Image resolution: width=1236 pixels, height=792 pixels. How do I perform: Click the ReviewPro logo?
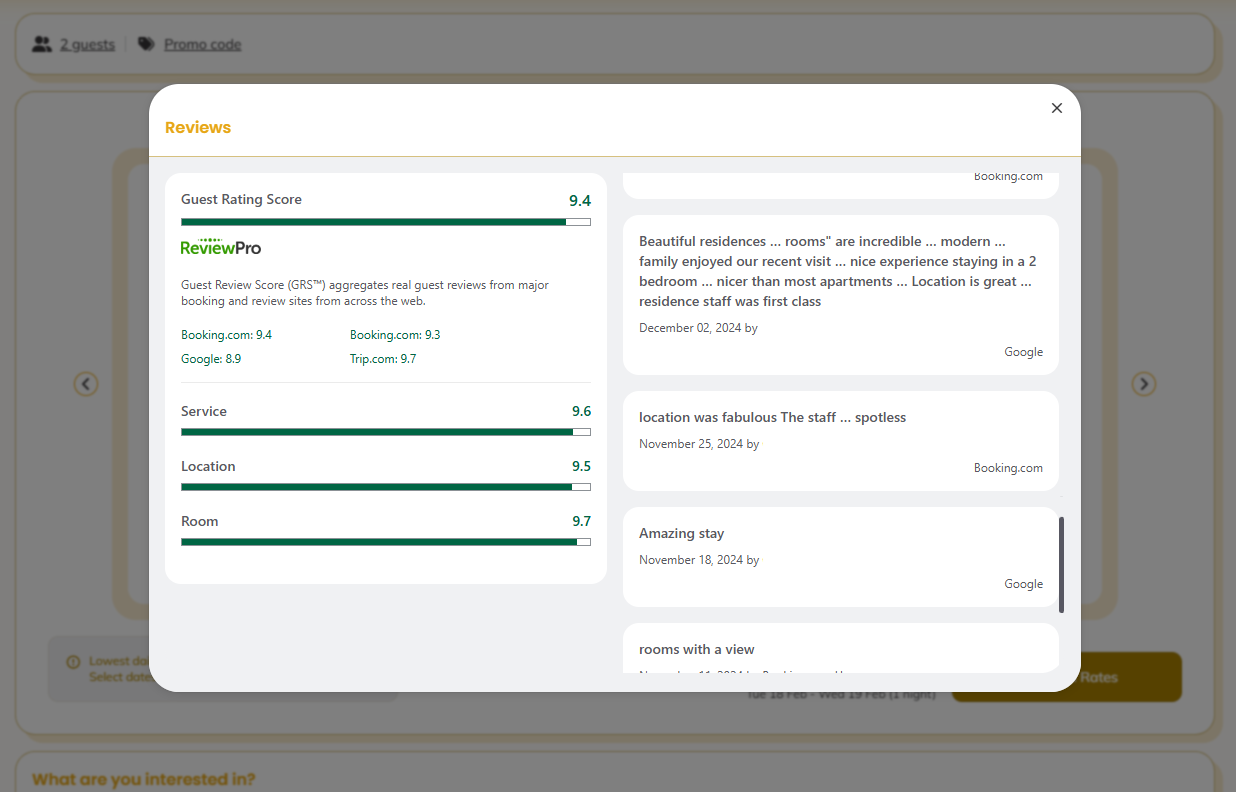pyautogui.click(x=221, y=247)
